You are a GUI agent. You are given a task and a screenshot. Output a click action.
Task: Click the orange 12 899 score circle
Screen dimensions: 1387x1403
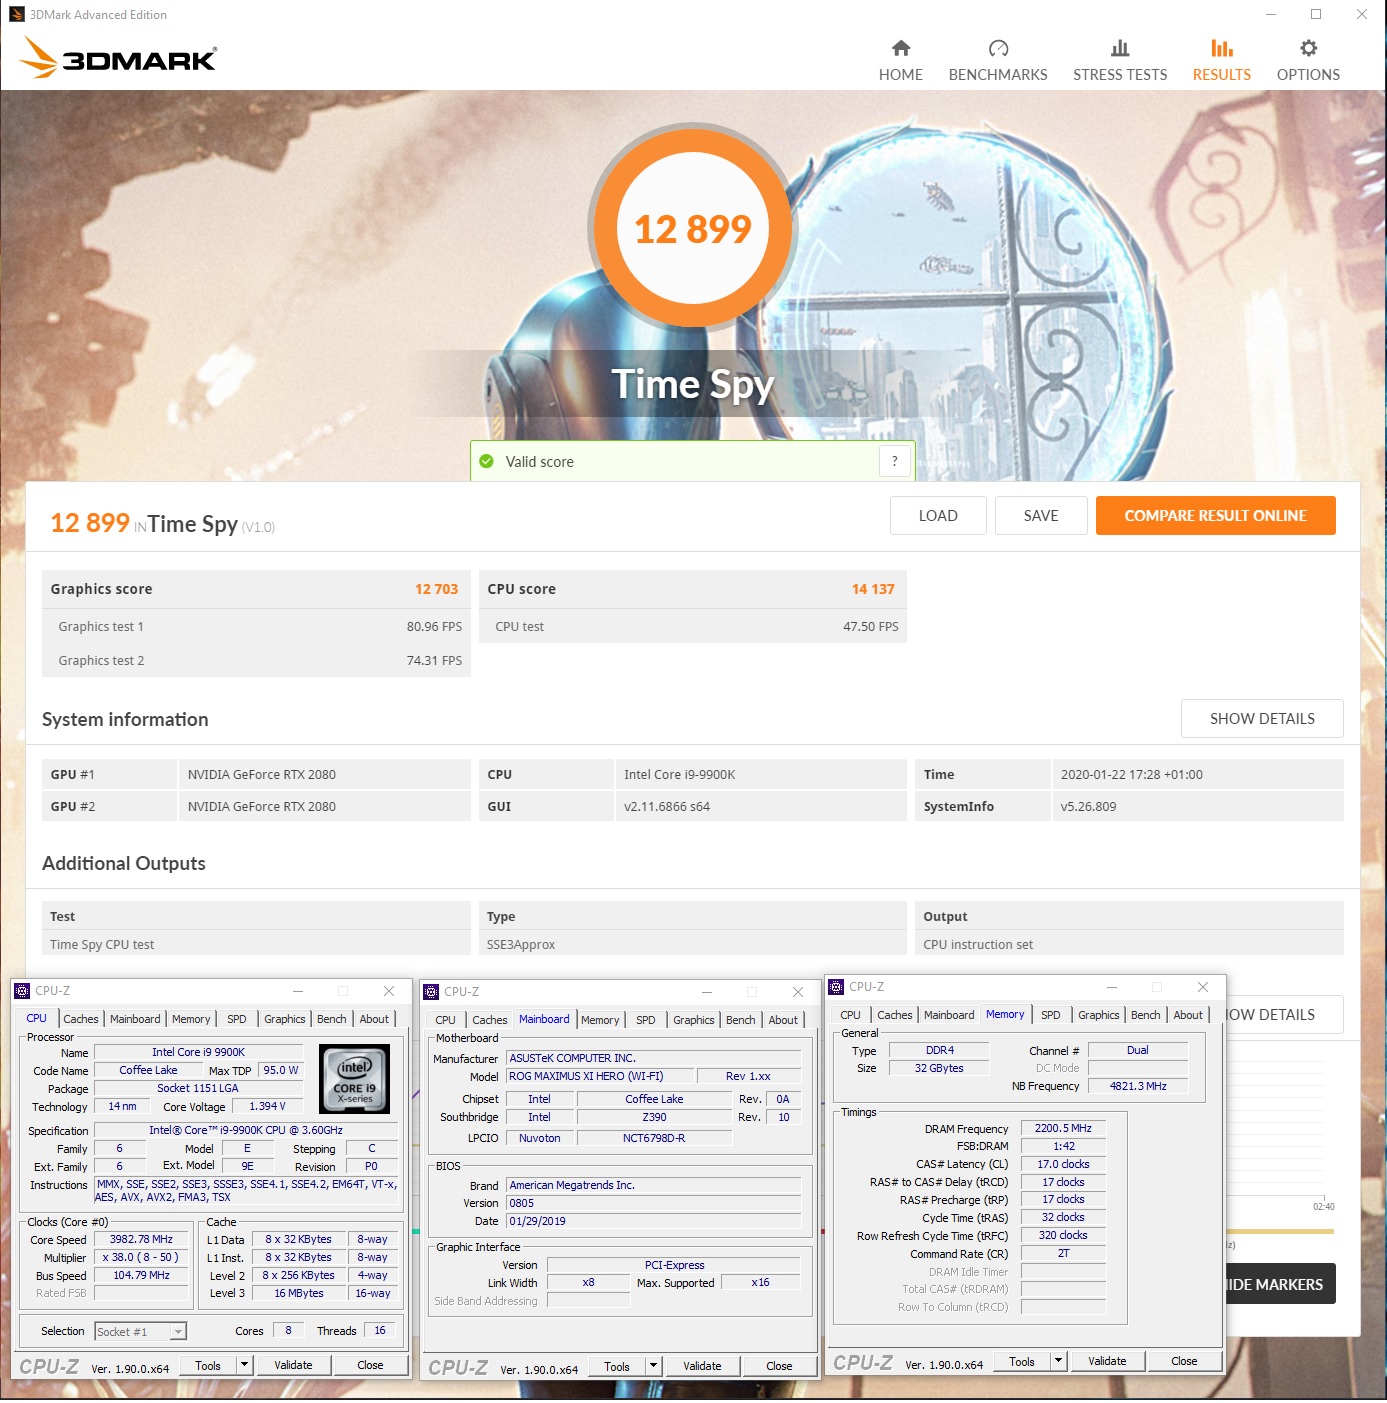[x=692, y=228]
